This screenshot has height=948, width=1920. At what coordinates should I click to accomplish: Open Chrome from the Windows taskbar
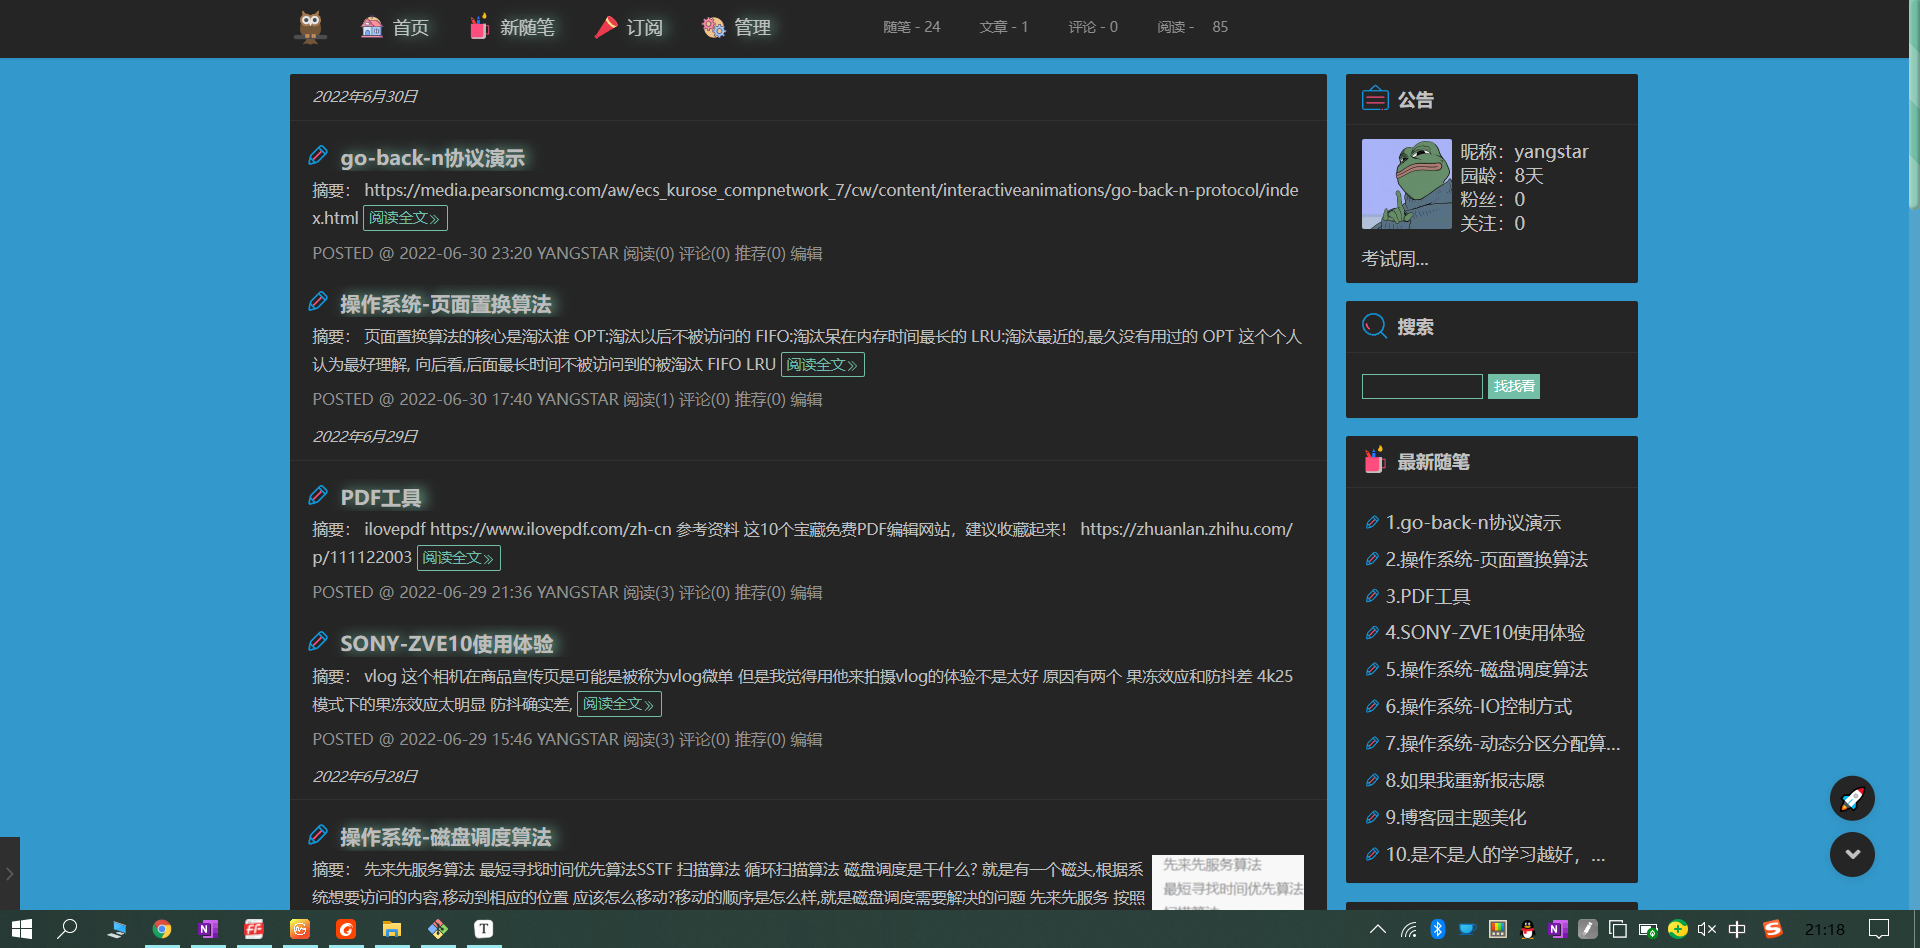pos(162,929)
